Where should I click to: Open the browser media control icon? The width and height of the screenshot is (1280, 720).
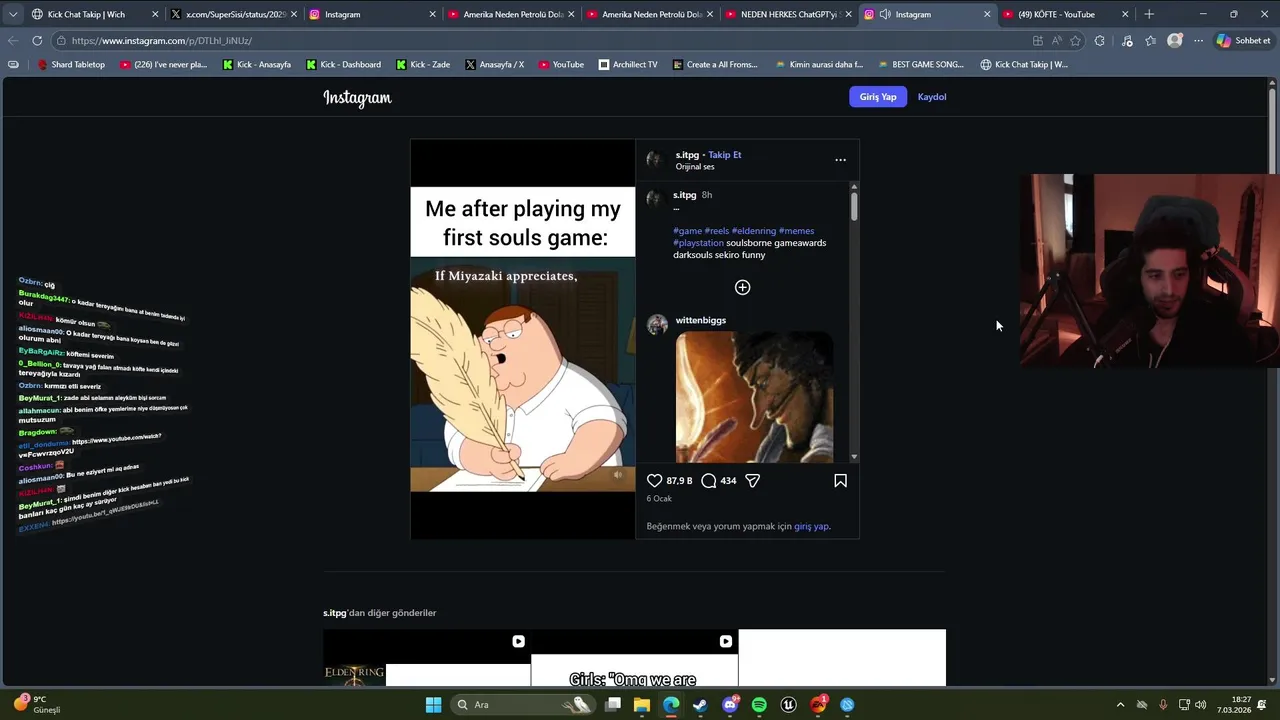tap(1127, 41)
